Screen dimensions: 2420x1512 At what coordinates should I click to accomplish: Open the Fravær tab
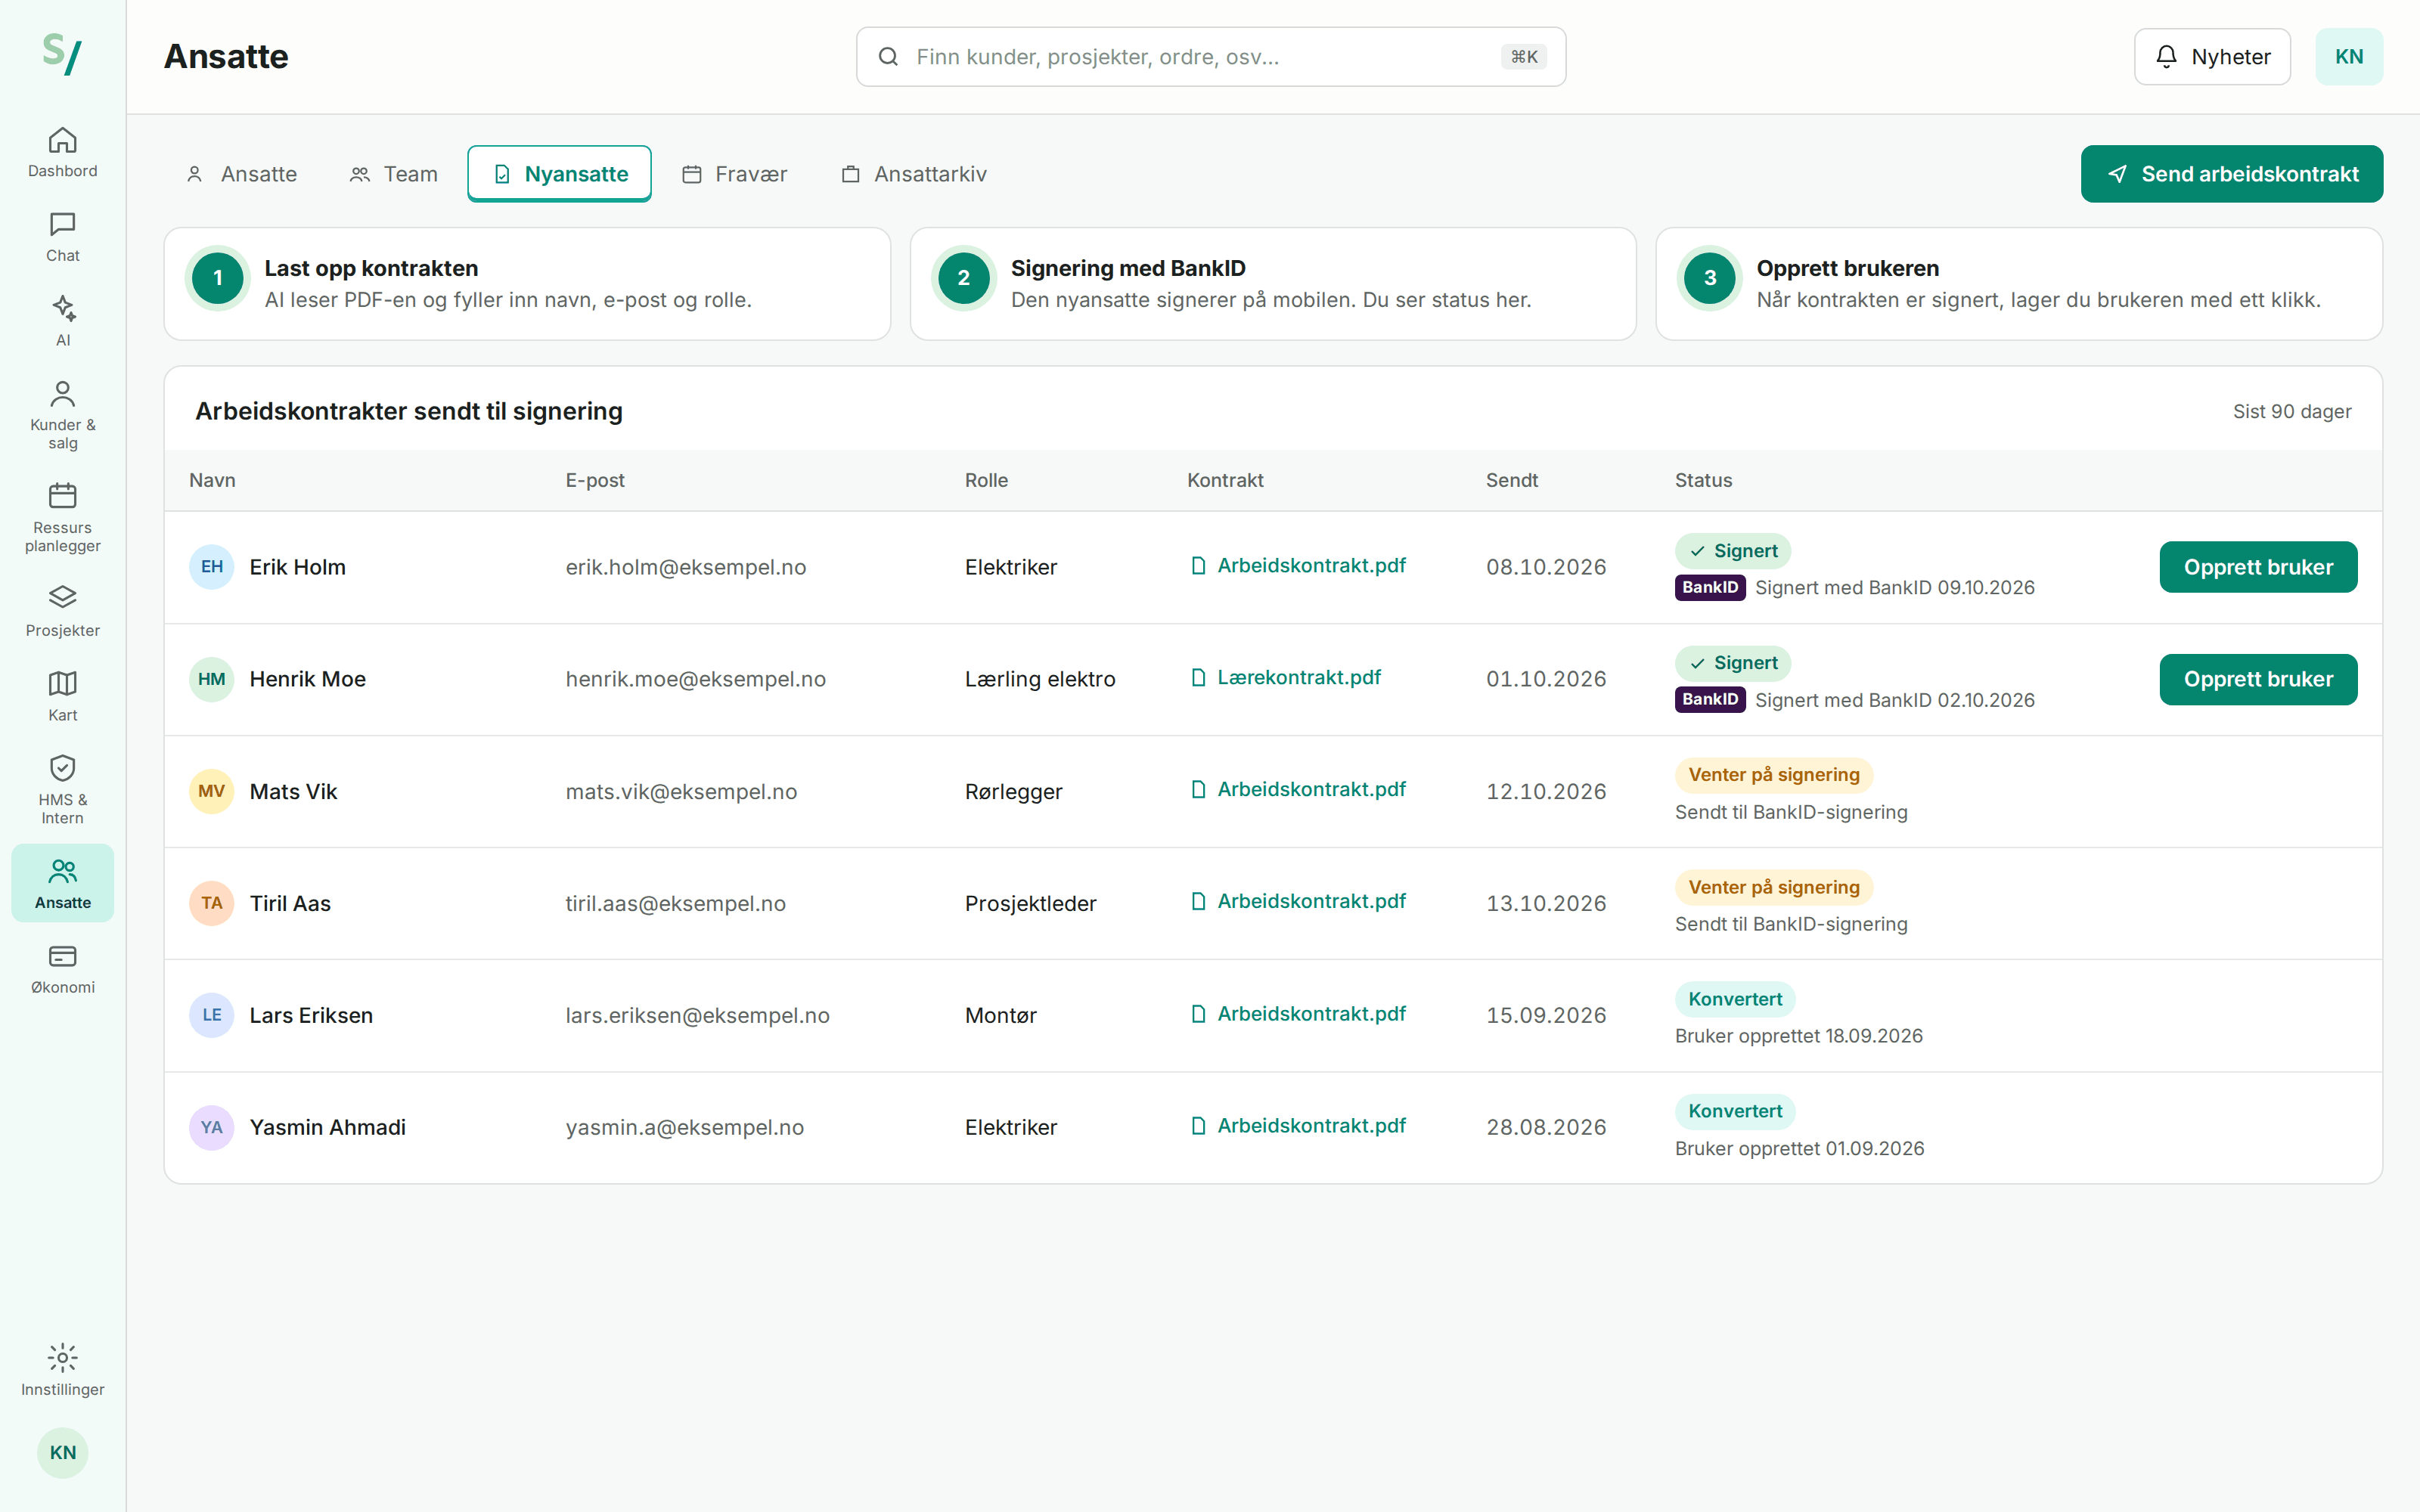coord(735,174)
